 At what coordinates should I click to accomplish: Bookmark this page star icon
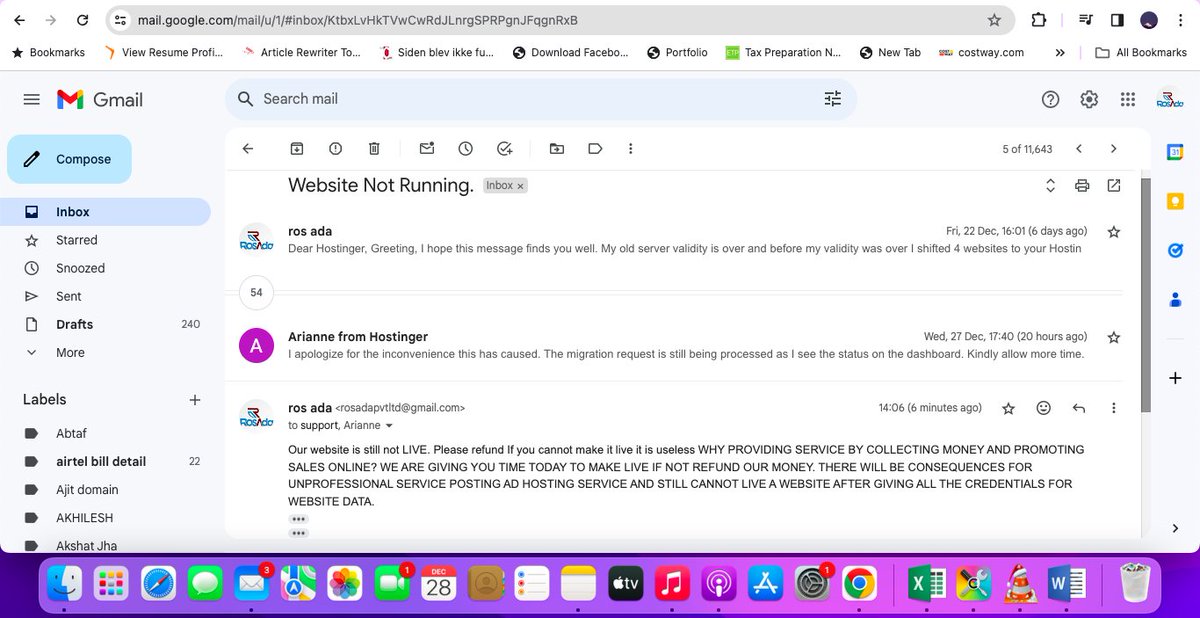(x=994, y=20)
